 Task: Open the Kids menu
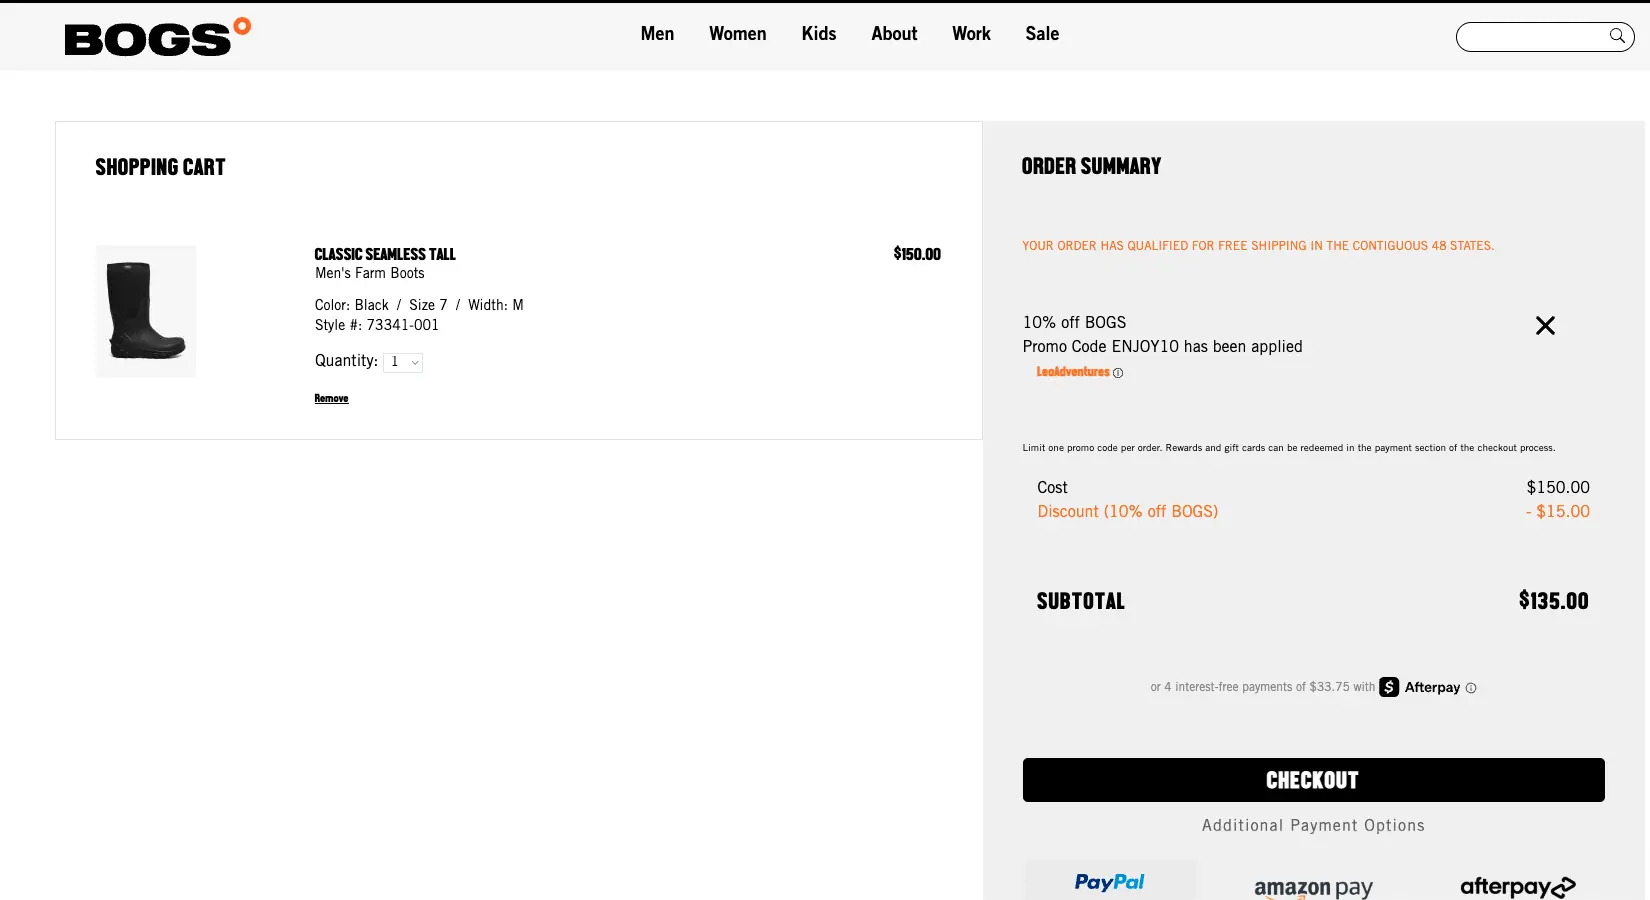point(818,34)
